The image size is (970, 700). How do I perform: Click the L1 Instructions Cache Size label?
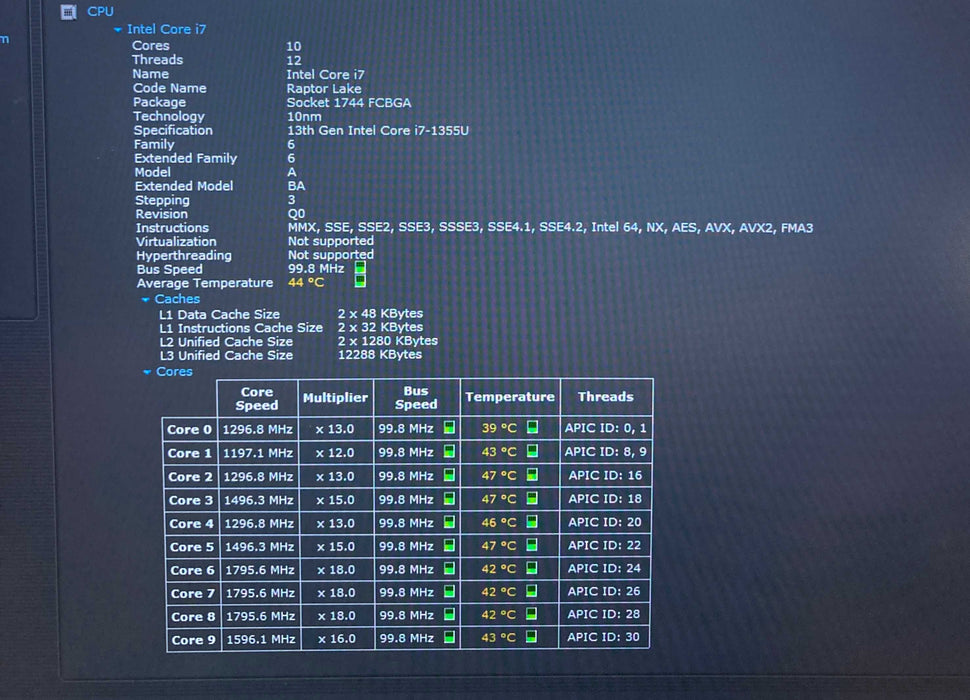click(241, 328)
